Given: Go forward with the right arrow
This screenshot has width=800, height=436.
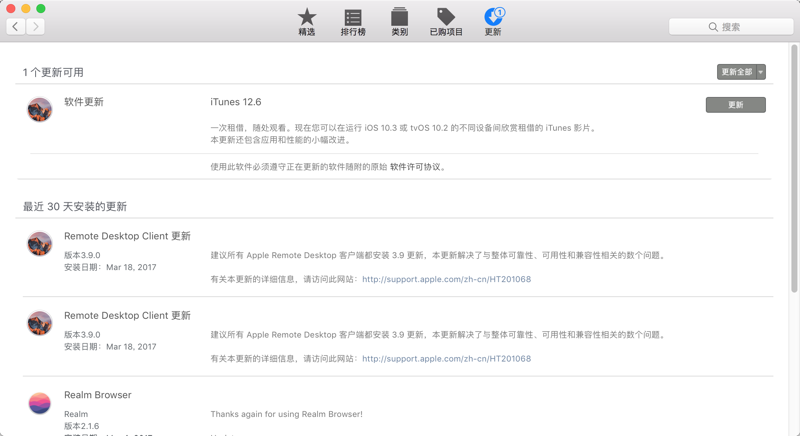Looking at the screenshot, I should tap(35, 27).
